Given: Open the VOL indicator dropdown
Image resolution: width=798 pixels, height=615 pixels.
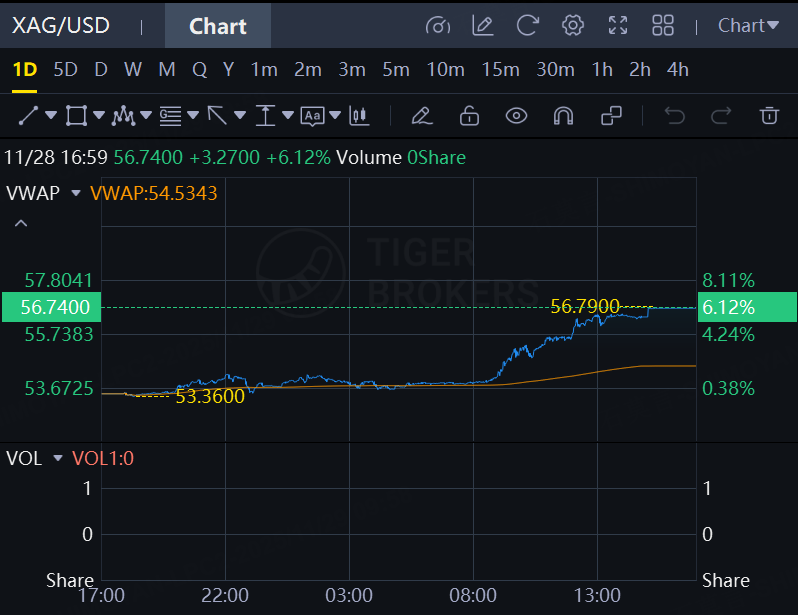Looking at the screenshot, I should coord(58,458).
